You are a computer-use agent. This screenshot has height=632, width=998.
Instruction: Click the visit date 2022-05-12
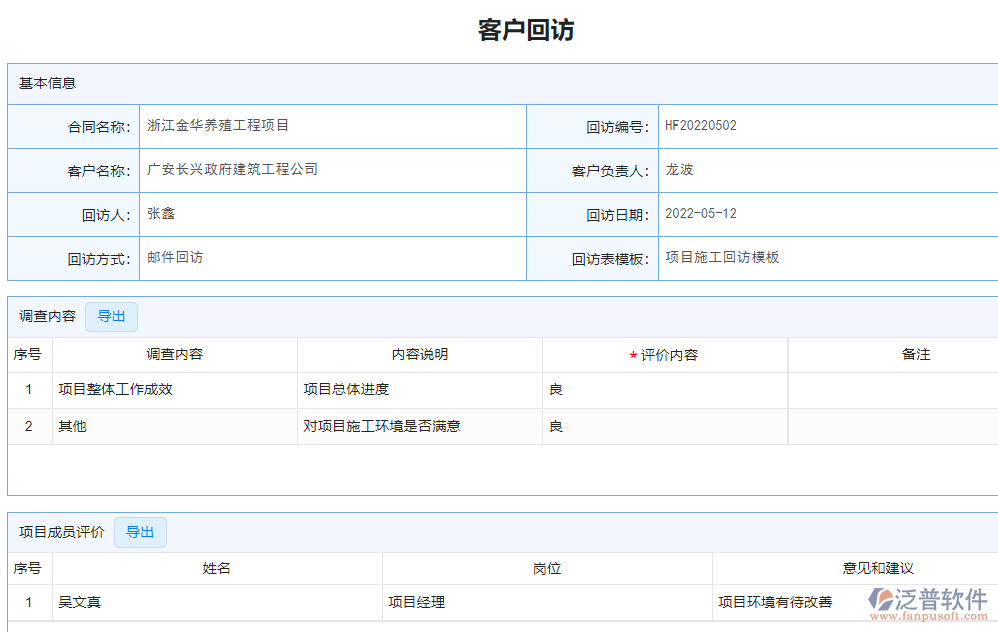pyautogui.click(x=700, y=213)
